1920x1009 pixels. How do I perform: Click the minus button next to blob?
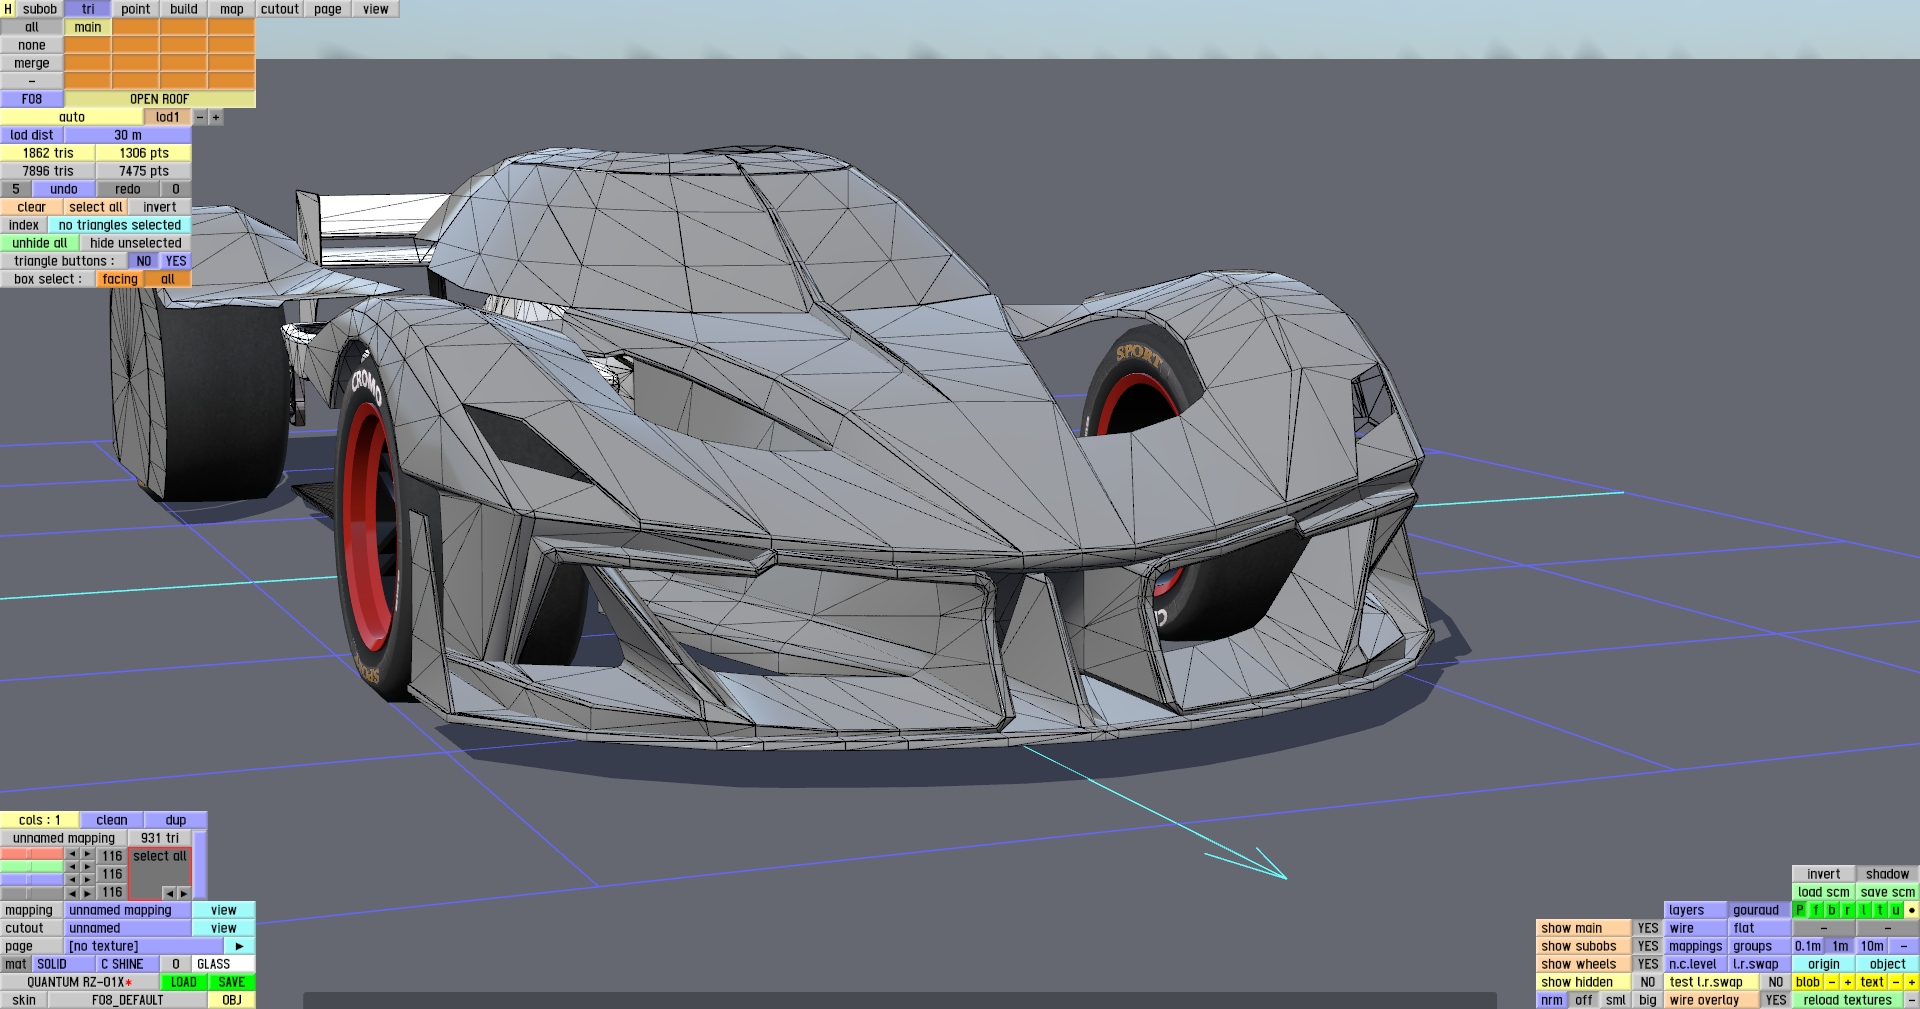coord(1832,982)
